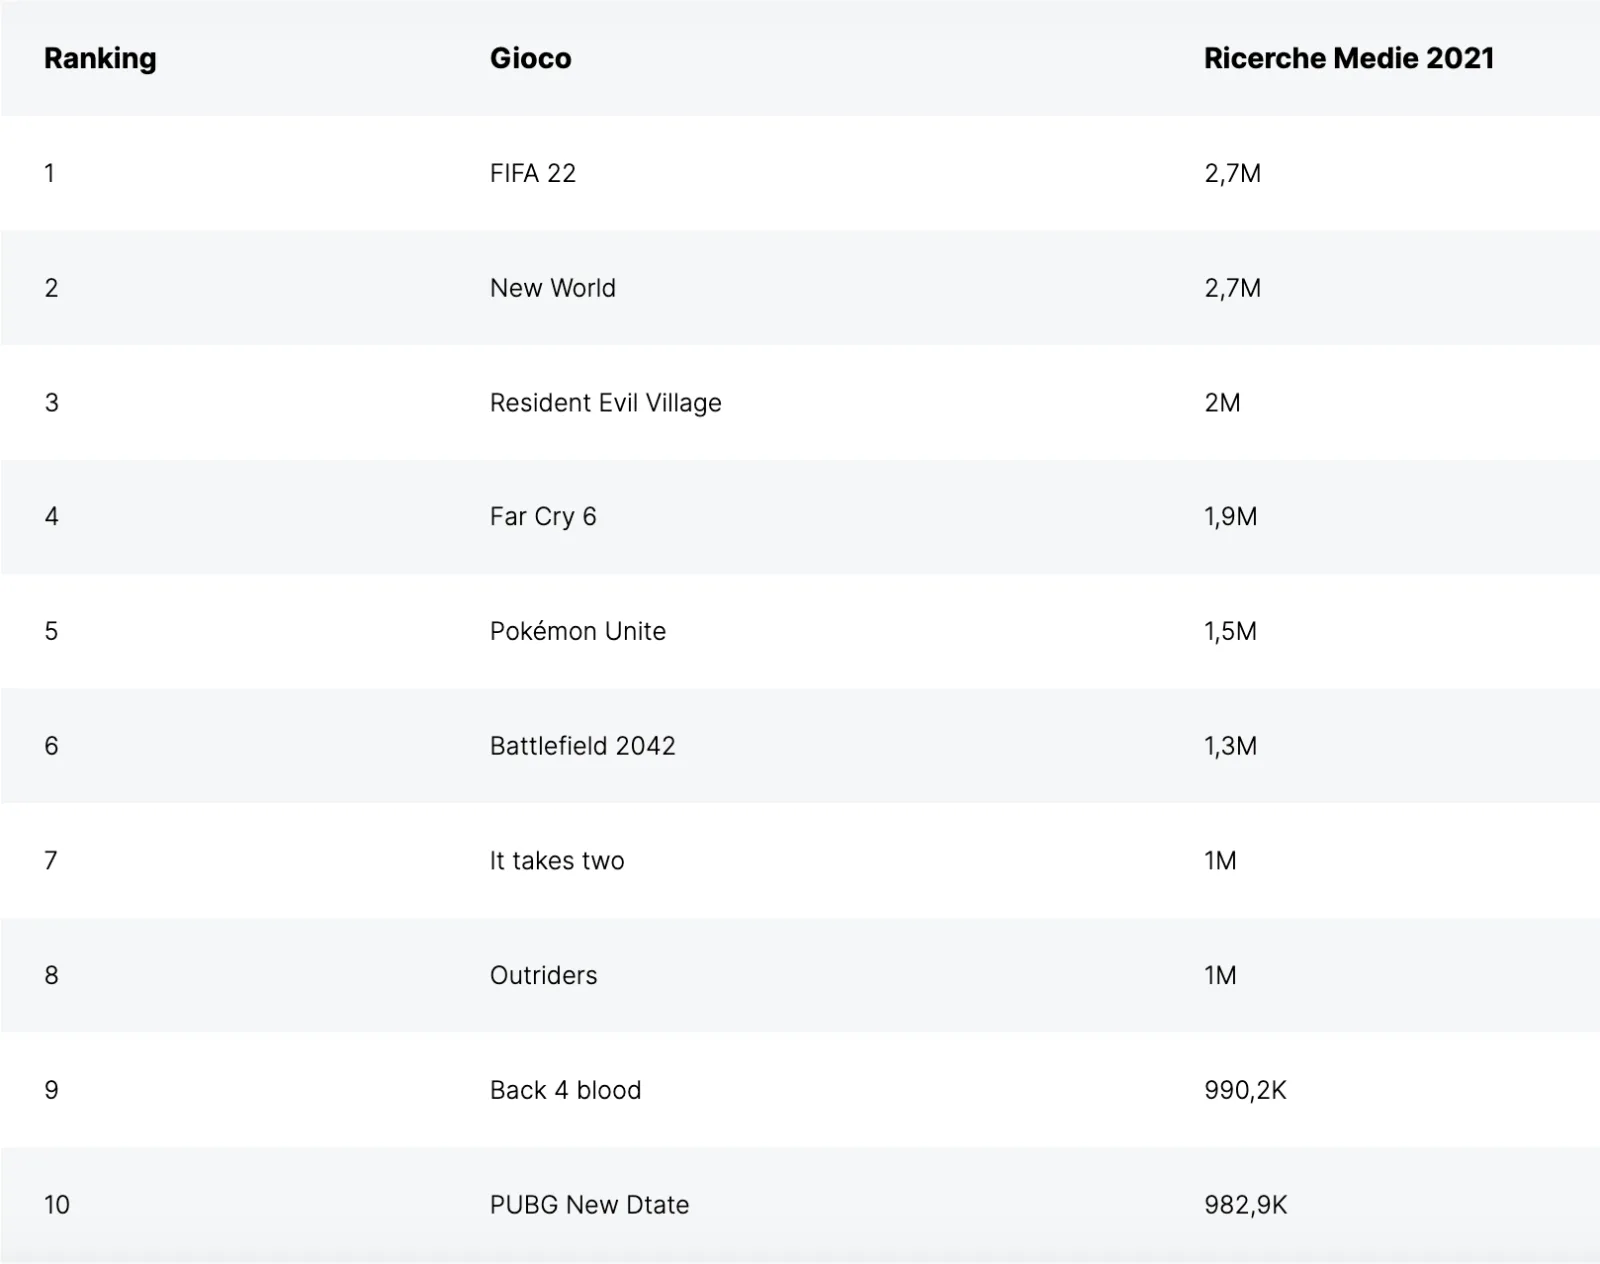
Task: Click ranking number 2 in New World row
Action: (x=51, y=288)
